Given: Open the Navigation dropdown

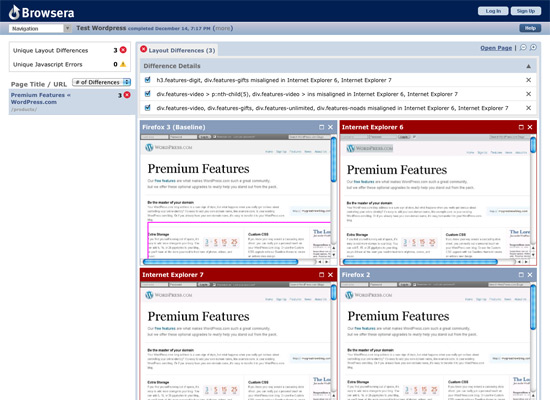Looking at the screenshot, I should [x=40, y=28].
